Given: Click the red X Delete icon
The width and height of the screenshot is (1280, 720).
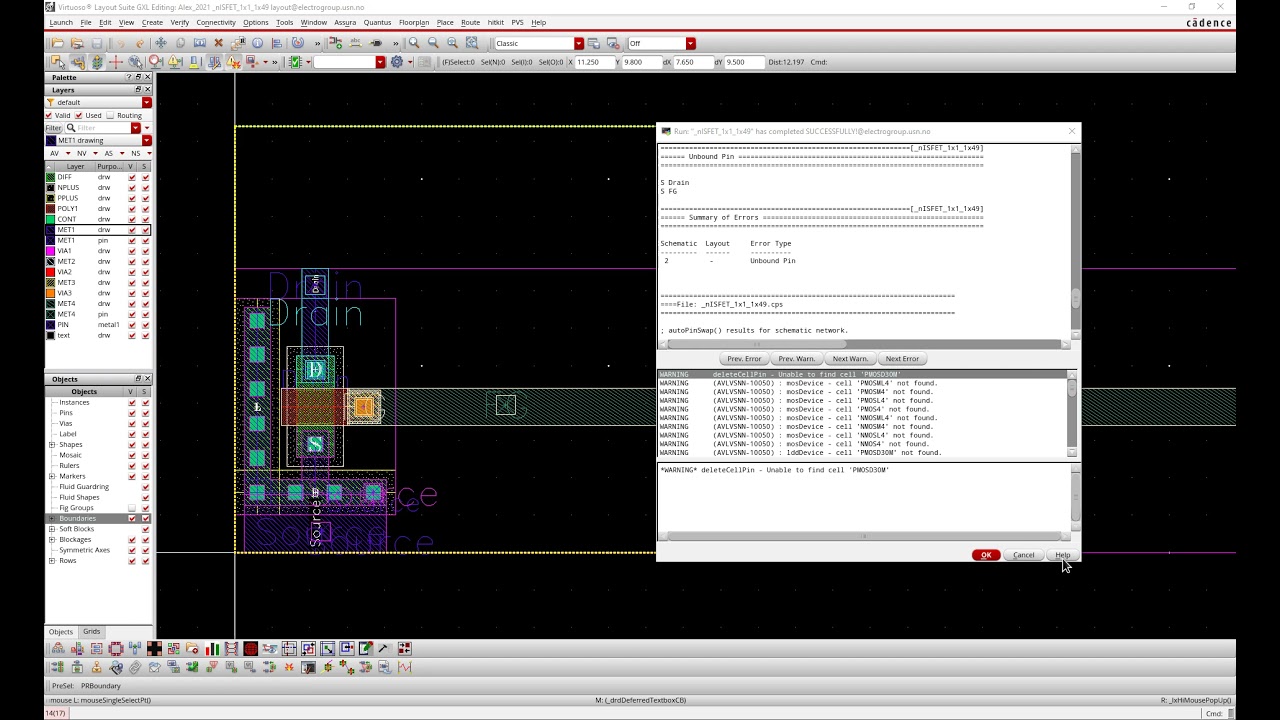Looking at the screenshot, I should click(218, 43).
